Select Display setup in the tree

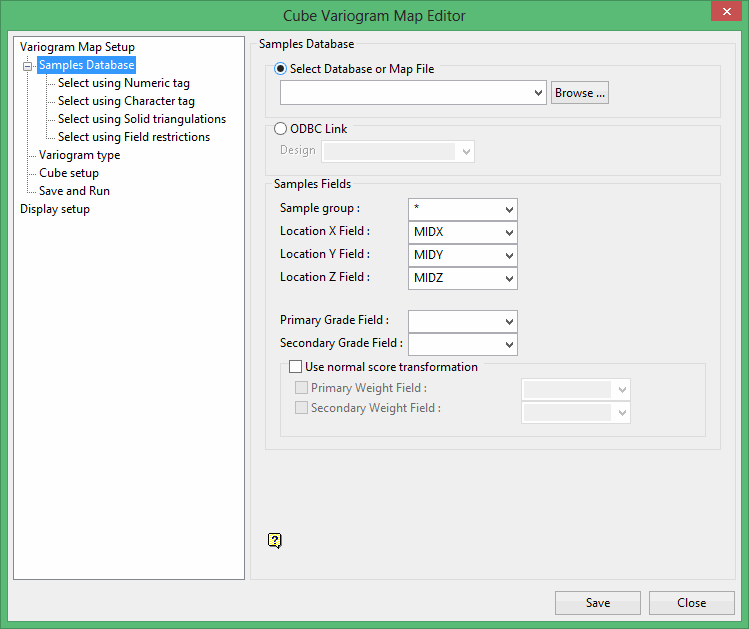[x=55, y=209]
